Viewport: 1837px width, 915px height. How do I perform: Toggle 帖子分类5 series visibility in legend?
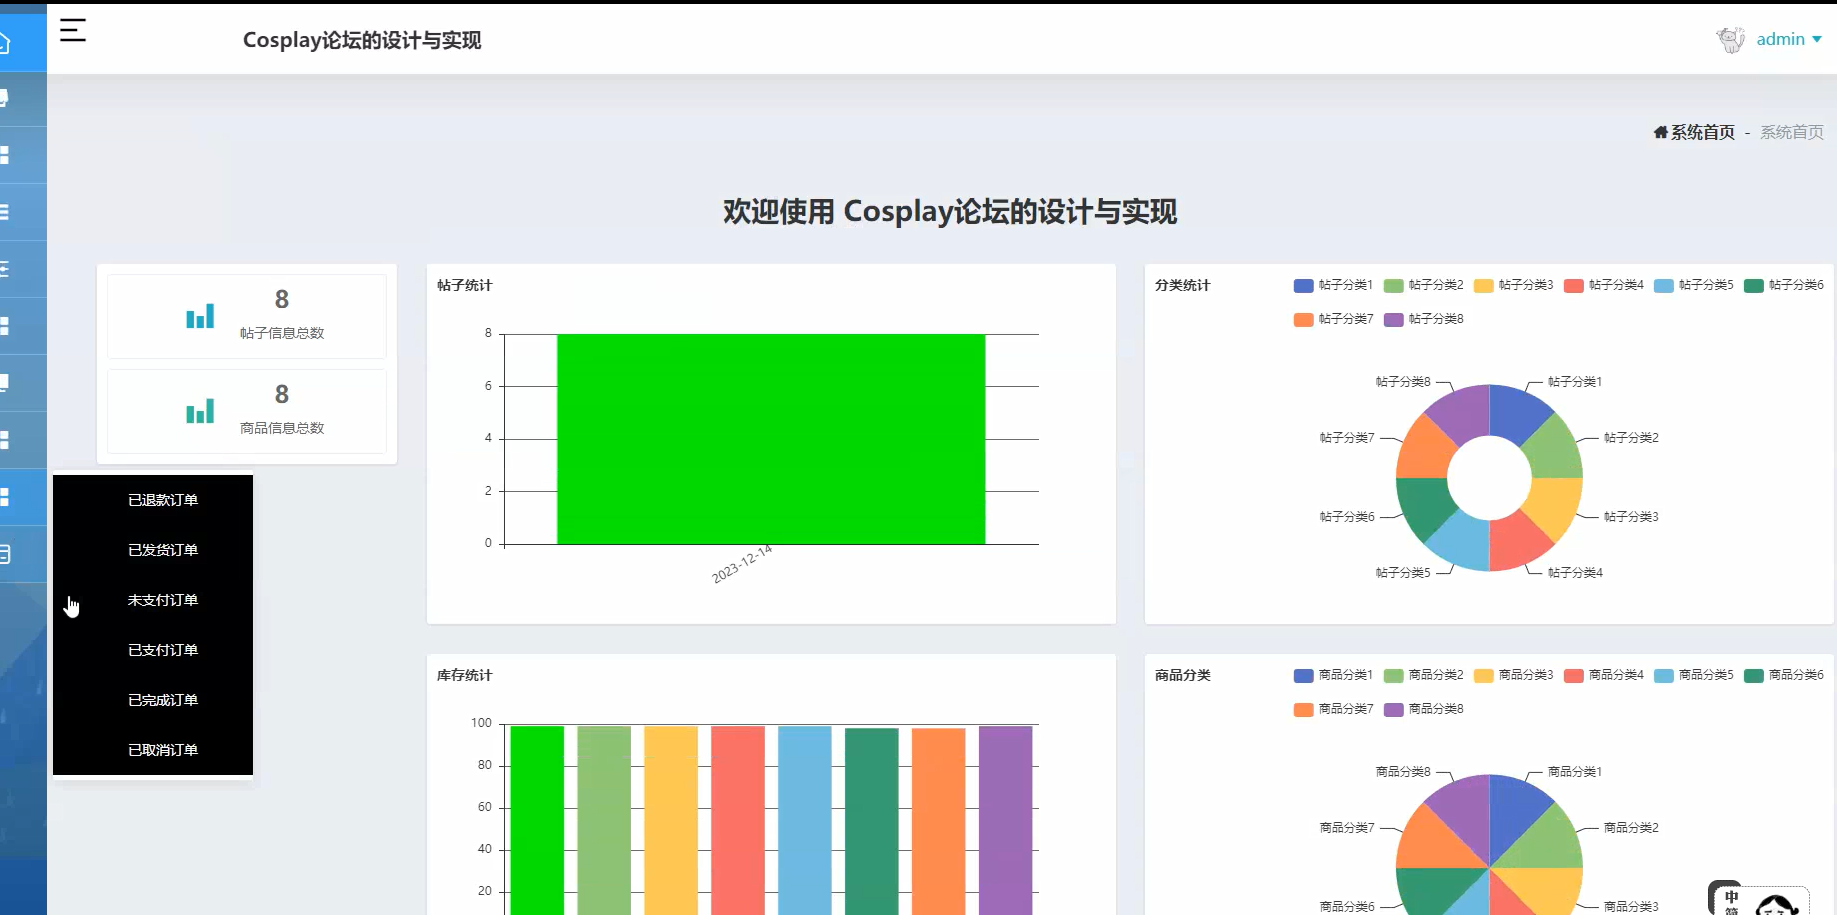pos(1694,285)
